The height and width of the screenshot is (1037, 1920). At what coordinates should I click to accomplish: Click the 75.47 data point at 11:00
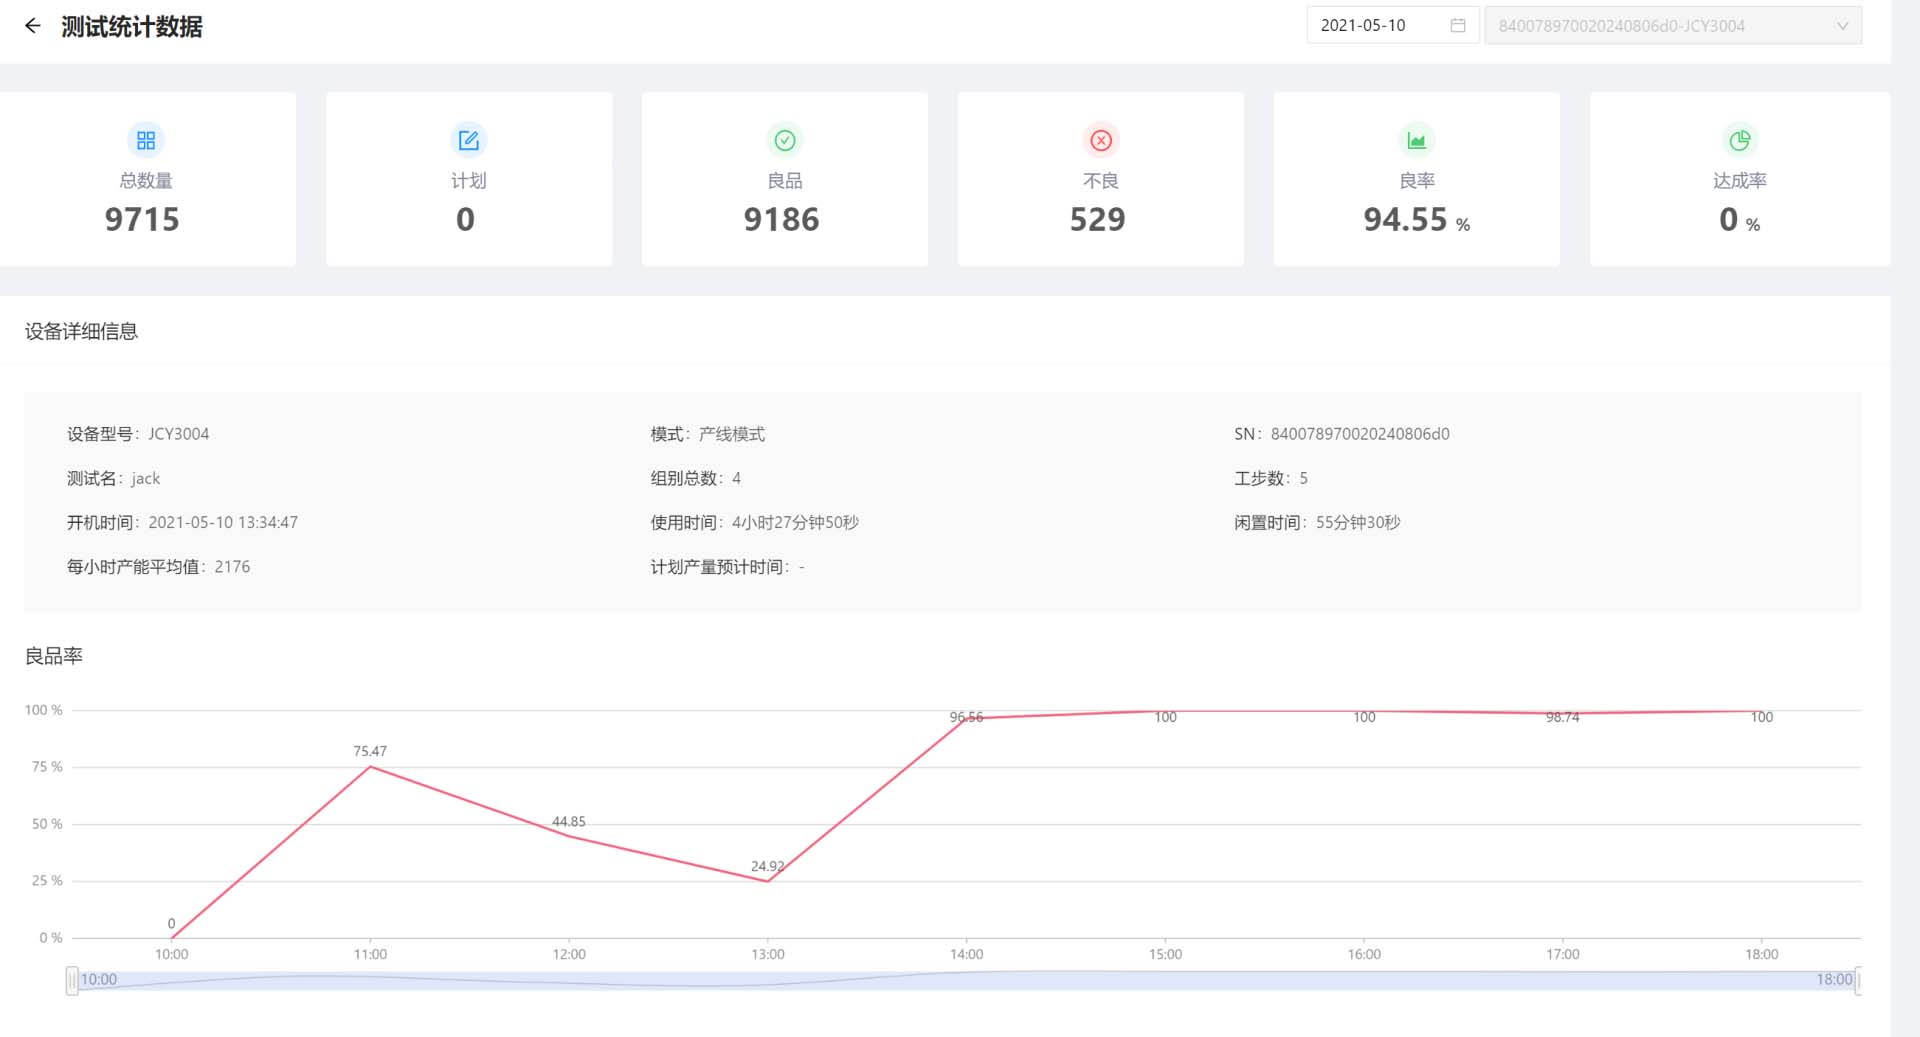370,767
